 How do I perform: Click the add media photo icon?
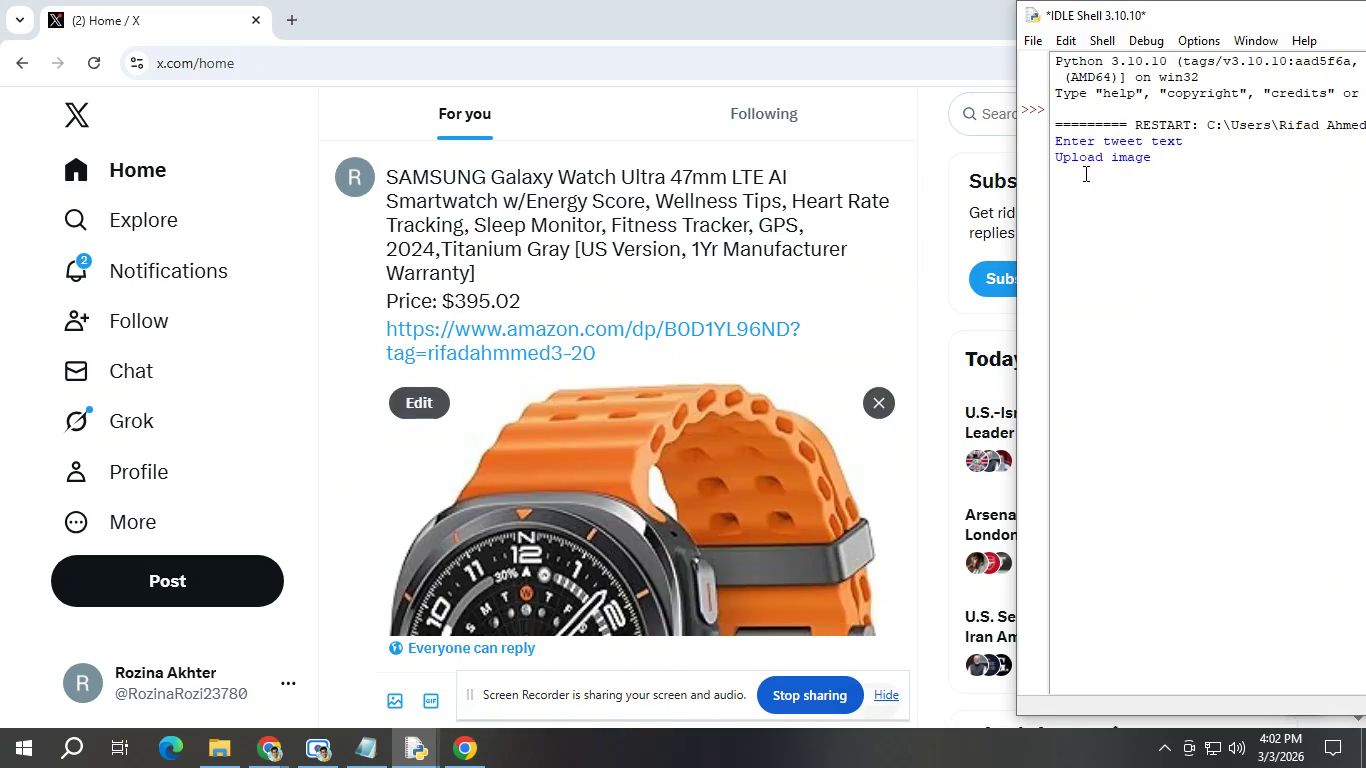tap(395, 701)
